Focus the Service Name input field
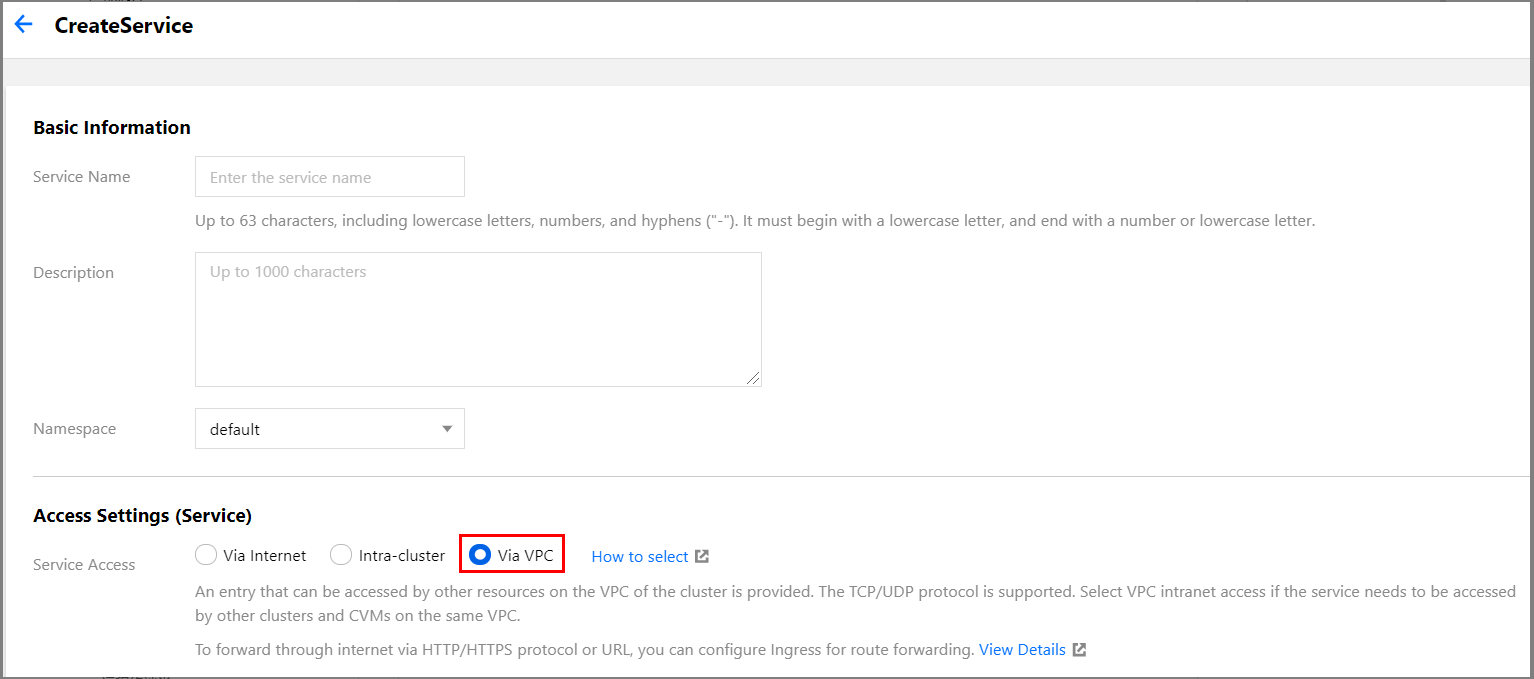This screenshot has width=1534, height=679. point(330,177)
